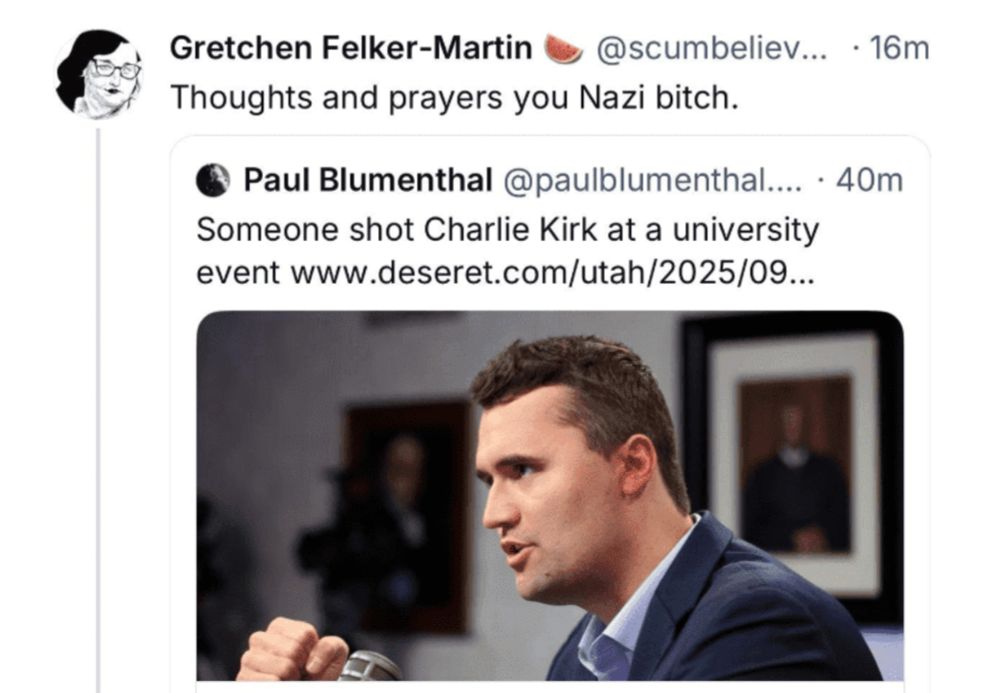Image resolution: width=1000 pixels, height=693 pixels.
Task: Click the watermelon emoji beside the name
Action: (562, 48)
